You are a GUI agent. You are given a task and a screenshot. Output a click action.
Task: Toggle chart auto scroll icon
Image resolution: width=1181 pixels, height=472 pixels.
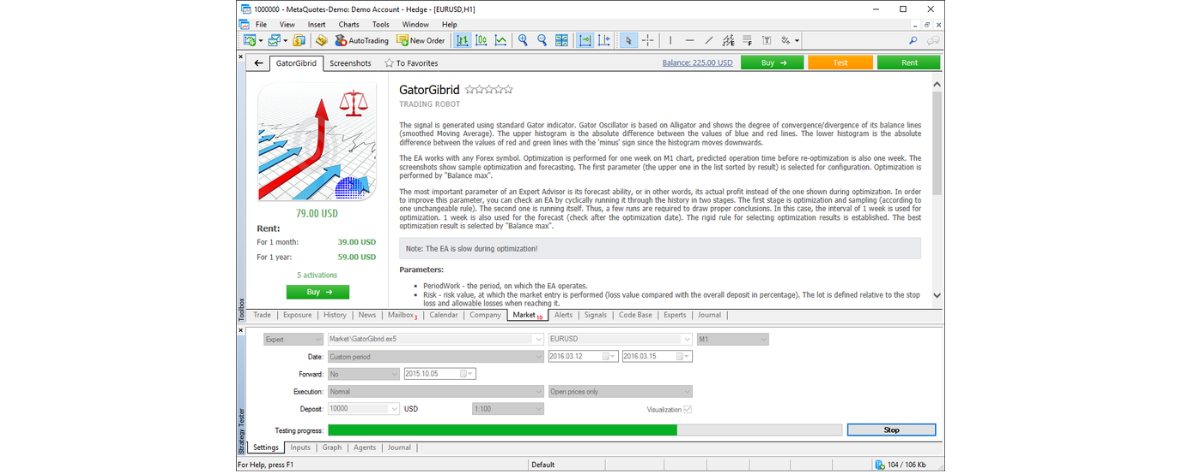584,41
